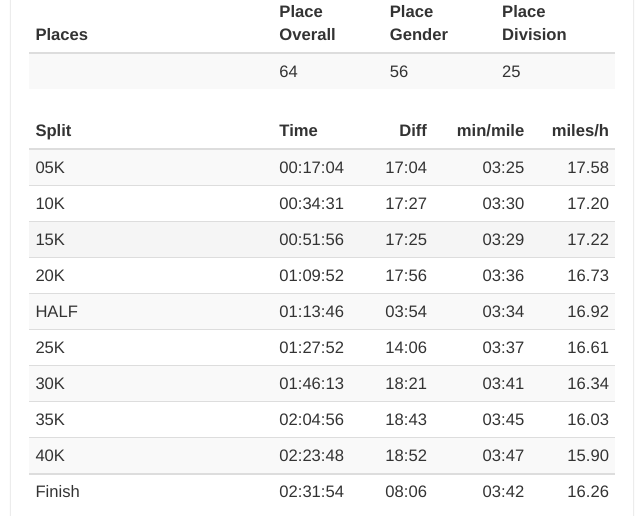
Task: Click the miles/h column header
Action: click(x=580, y=131)
